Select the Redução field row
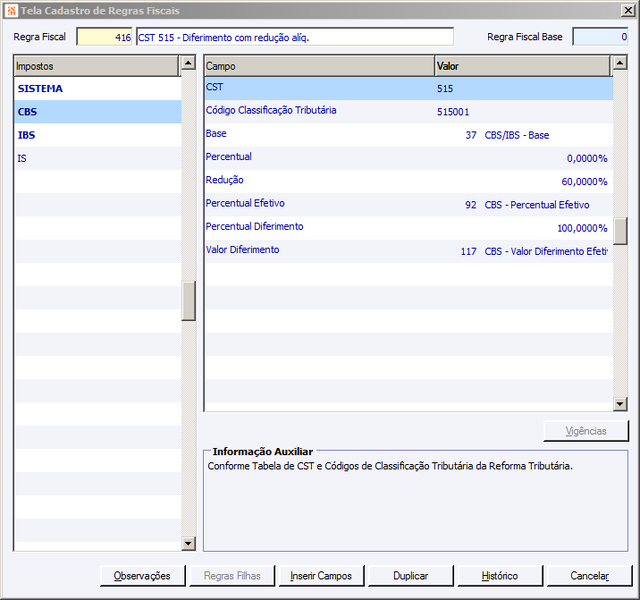This screenshot has width=640, height=600. tap(409, 182)
